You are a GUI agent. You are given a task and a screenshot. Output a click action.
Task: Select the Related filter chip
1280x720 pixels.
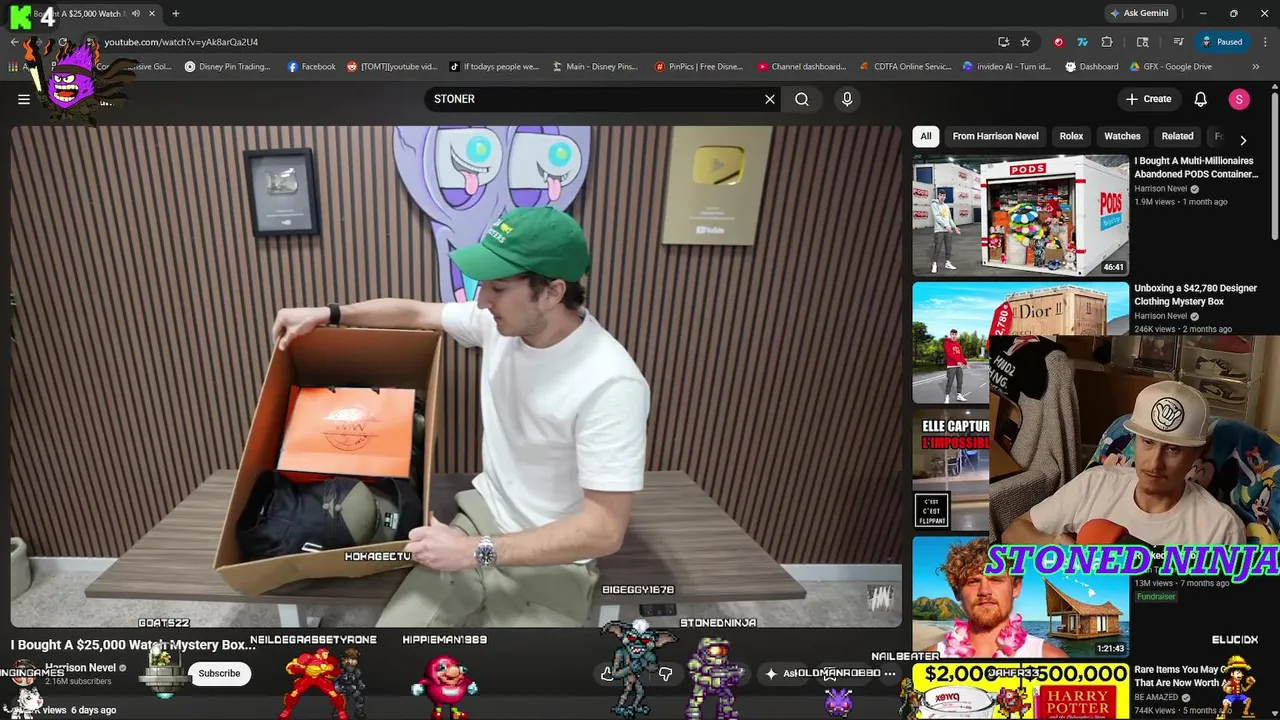click(x=1177, y=136)
